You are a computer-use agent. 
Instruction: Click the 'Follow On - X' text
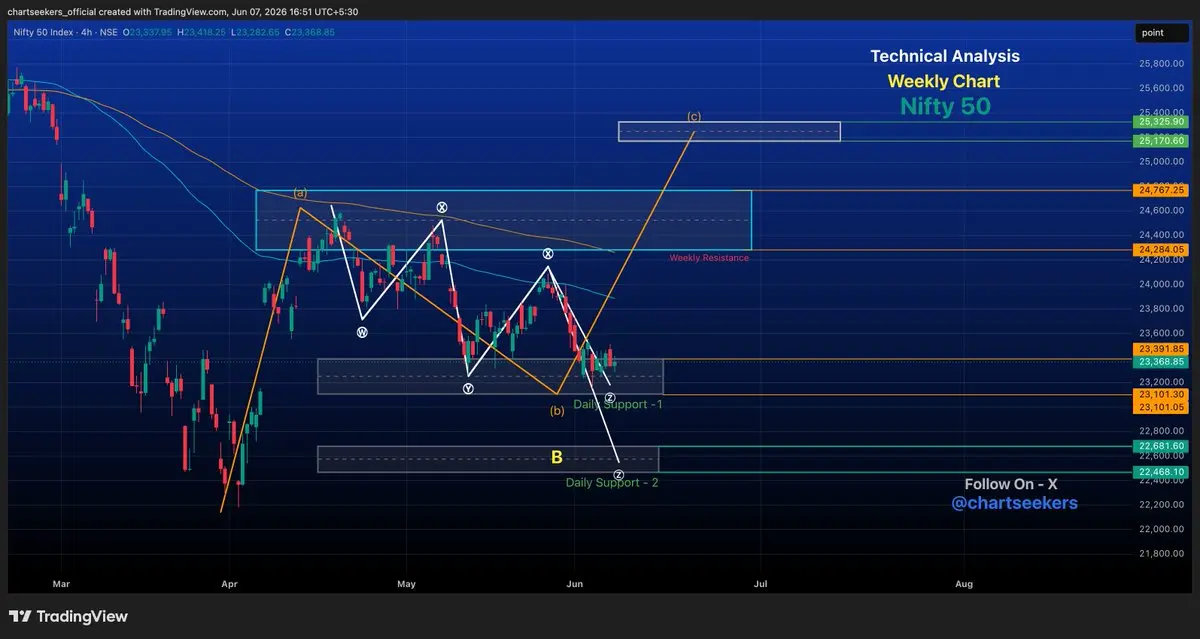point(1011,484)
